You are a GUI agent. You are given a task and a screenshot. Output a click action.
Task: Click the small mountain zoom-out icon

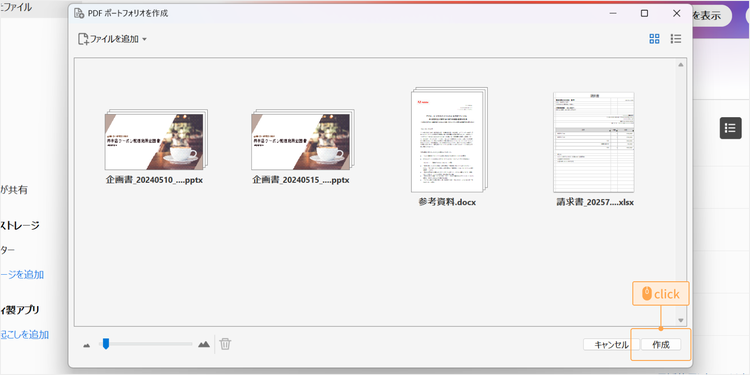point(87,345)
